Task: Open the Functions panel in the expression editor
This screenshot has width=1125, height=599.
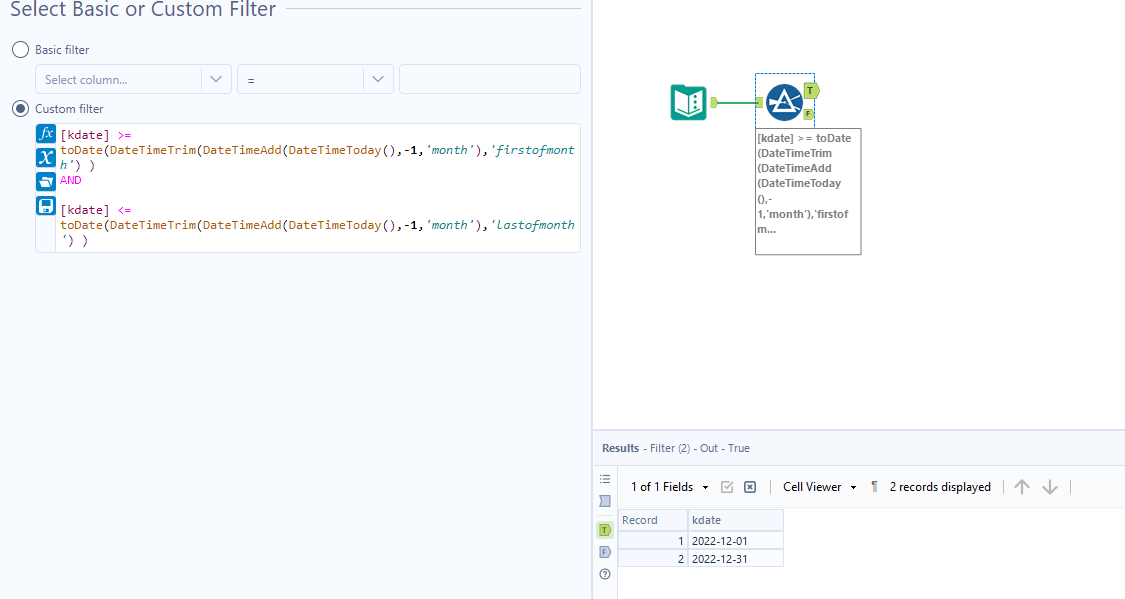Action: (x=46, y=133)
